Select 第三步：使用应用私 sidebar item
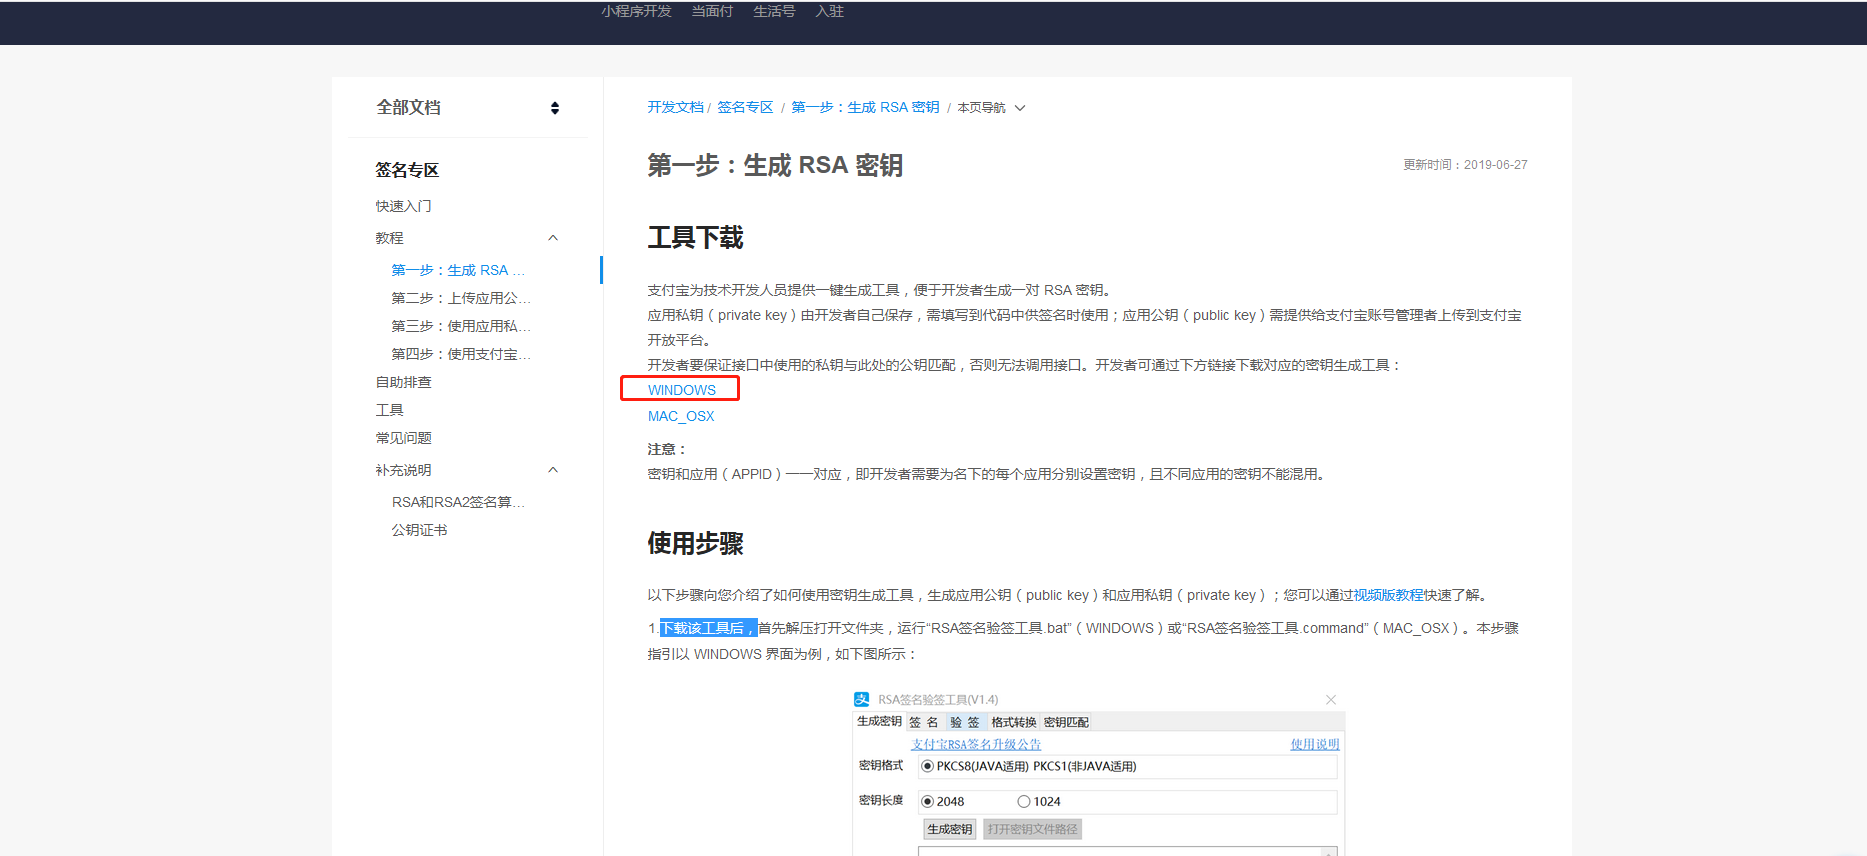 coord(461,326)
